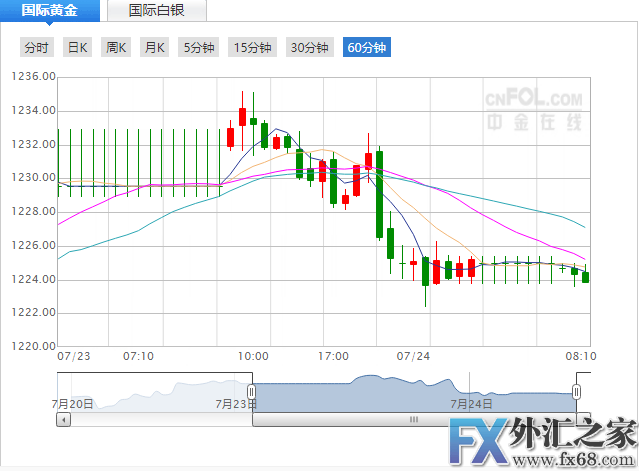Switch chart to 30分钟 interval
The height and width of the screenshot is (471, 639).
310,47
